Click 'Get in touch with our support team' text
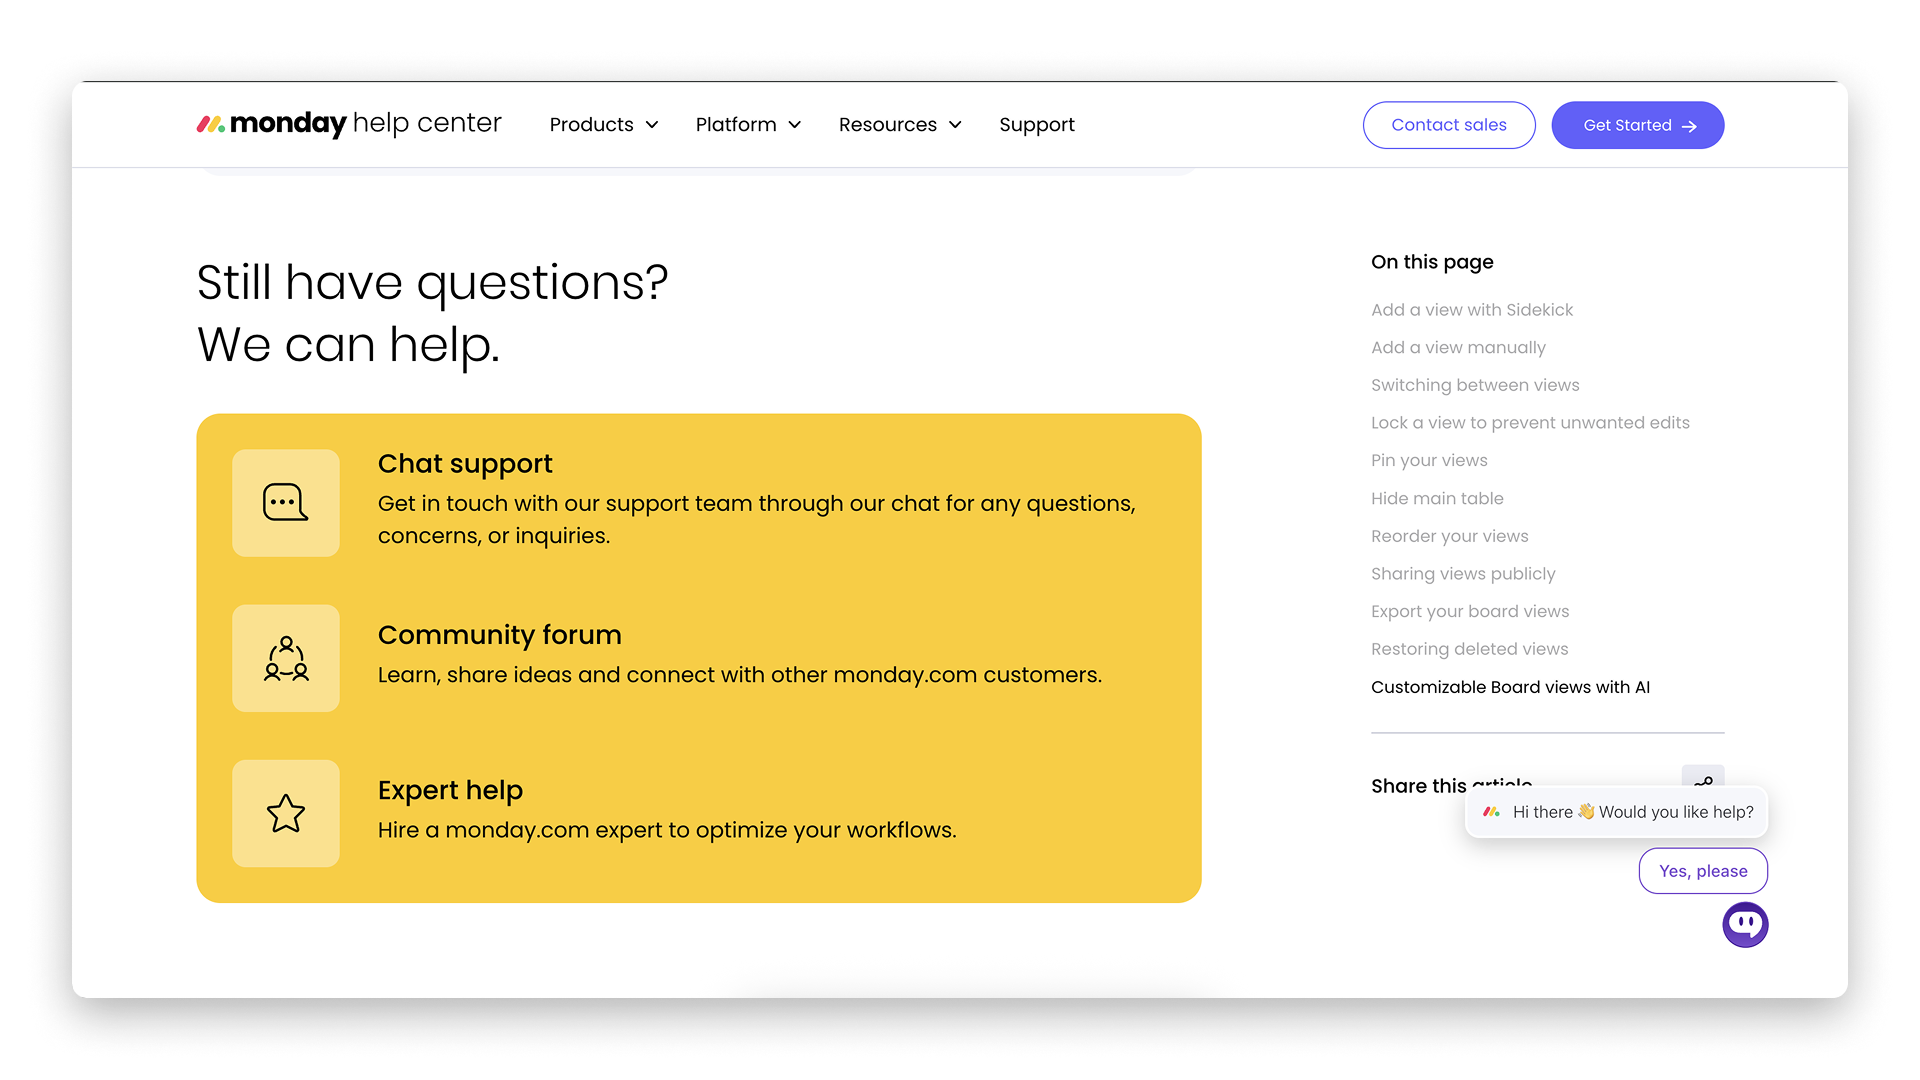Image resolution: width=1920 pixels, height=1080 pixels. point(757,519)
